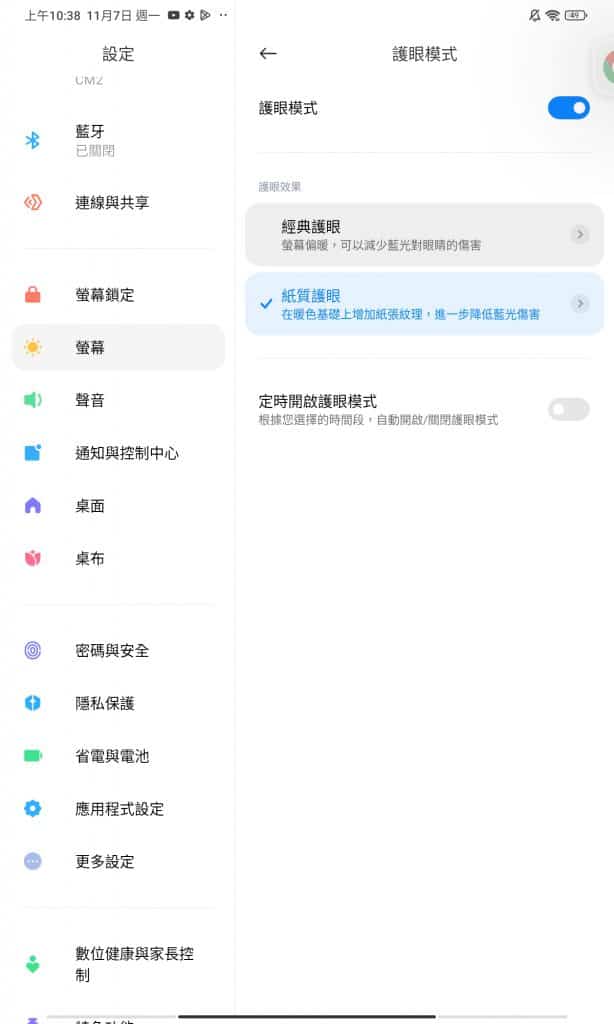This screenshot has height=1024, width=614.
Task: Tap the 密碼與安全 fingerprint icon
Action: click(x=32, y=651)
